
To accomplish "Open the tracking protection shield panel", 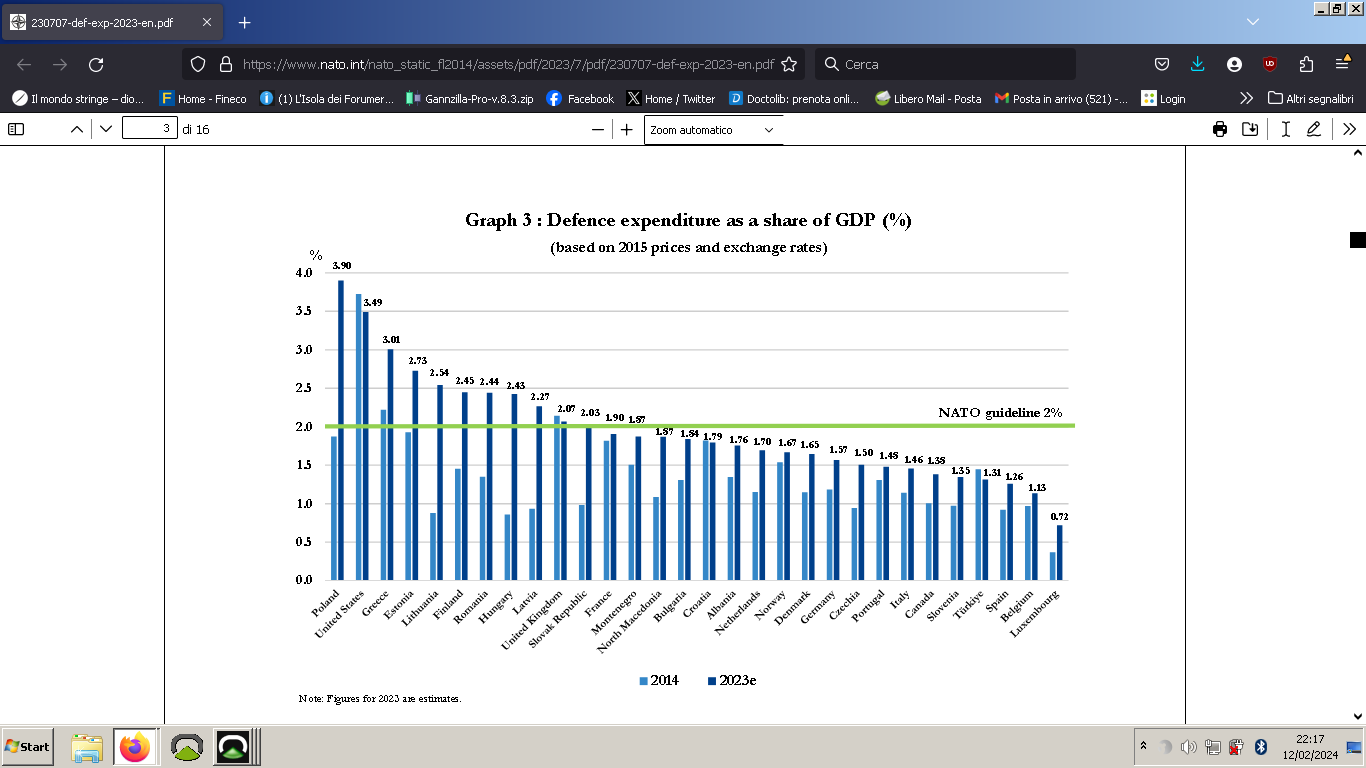I will pyautogui.click(x=198, y=64).
